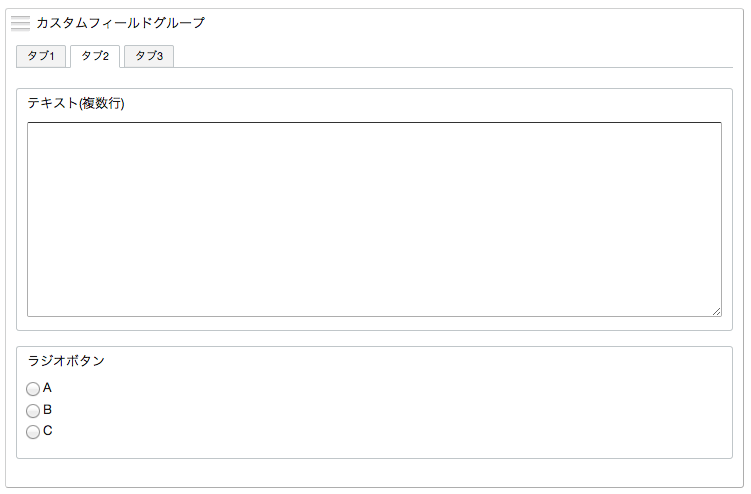Screen dimensions: 751x494
Task: Click the textarea resize grip corner
Action: [x=717, y=311]
